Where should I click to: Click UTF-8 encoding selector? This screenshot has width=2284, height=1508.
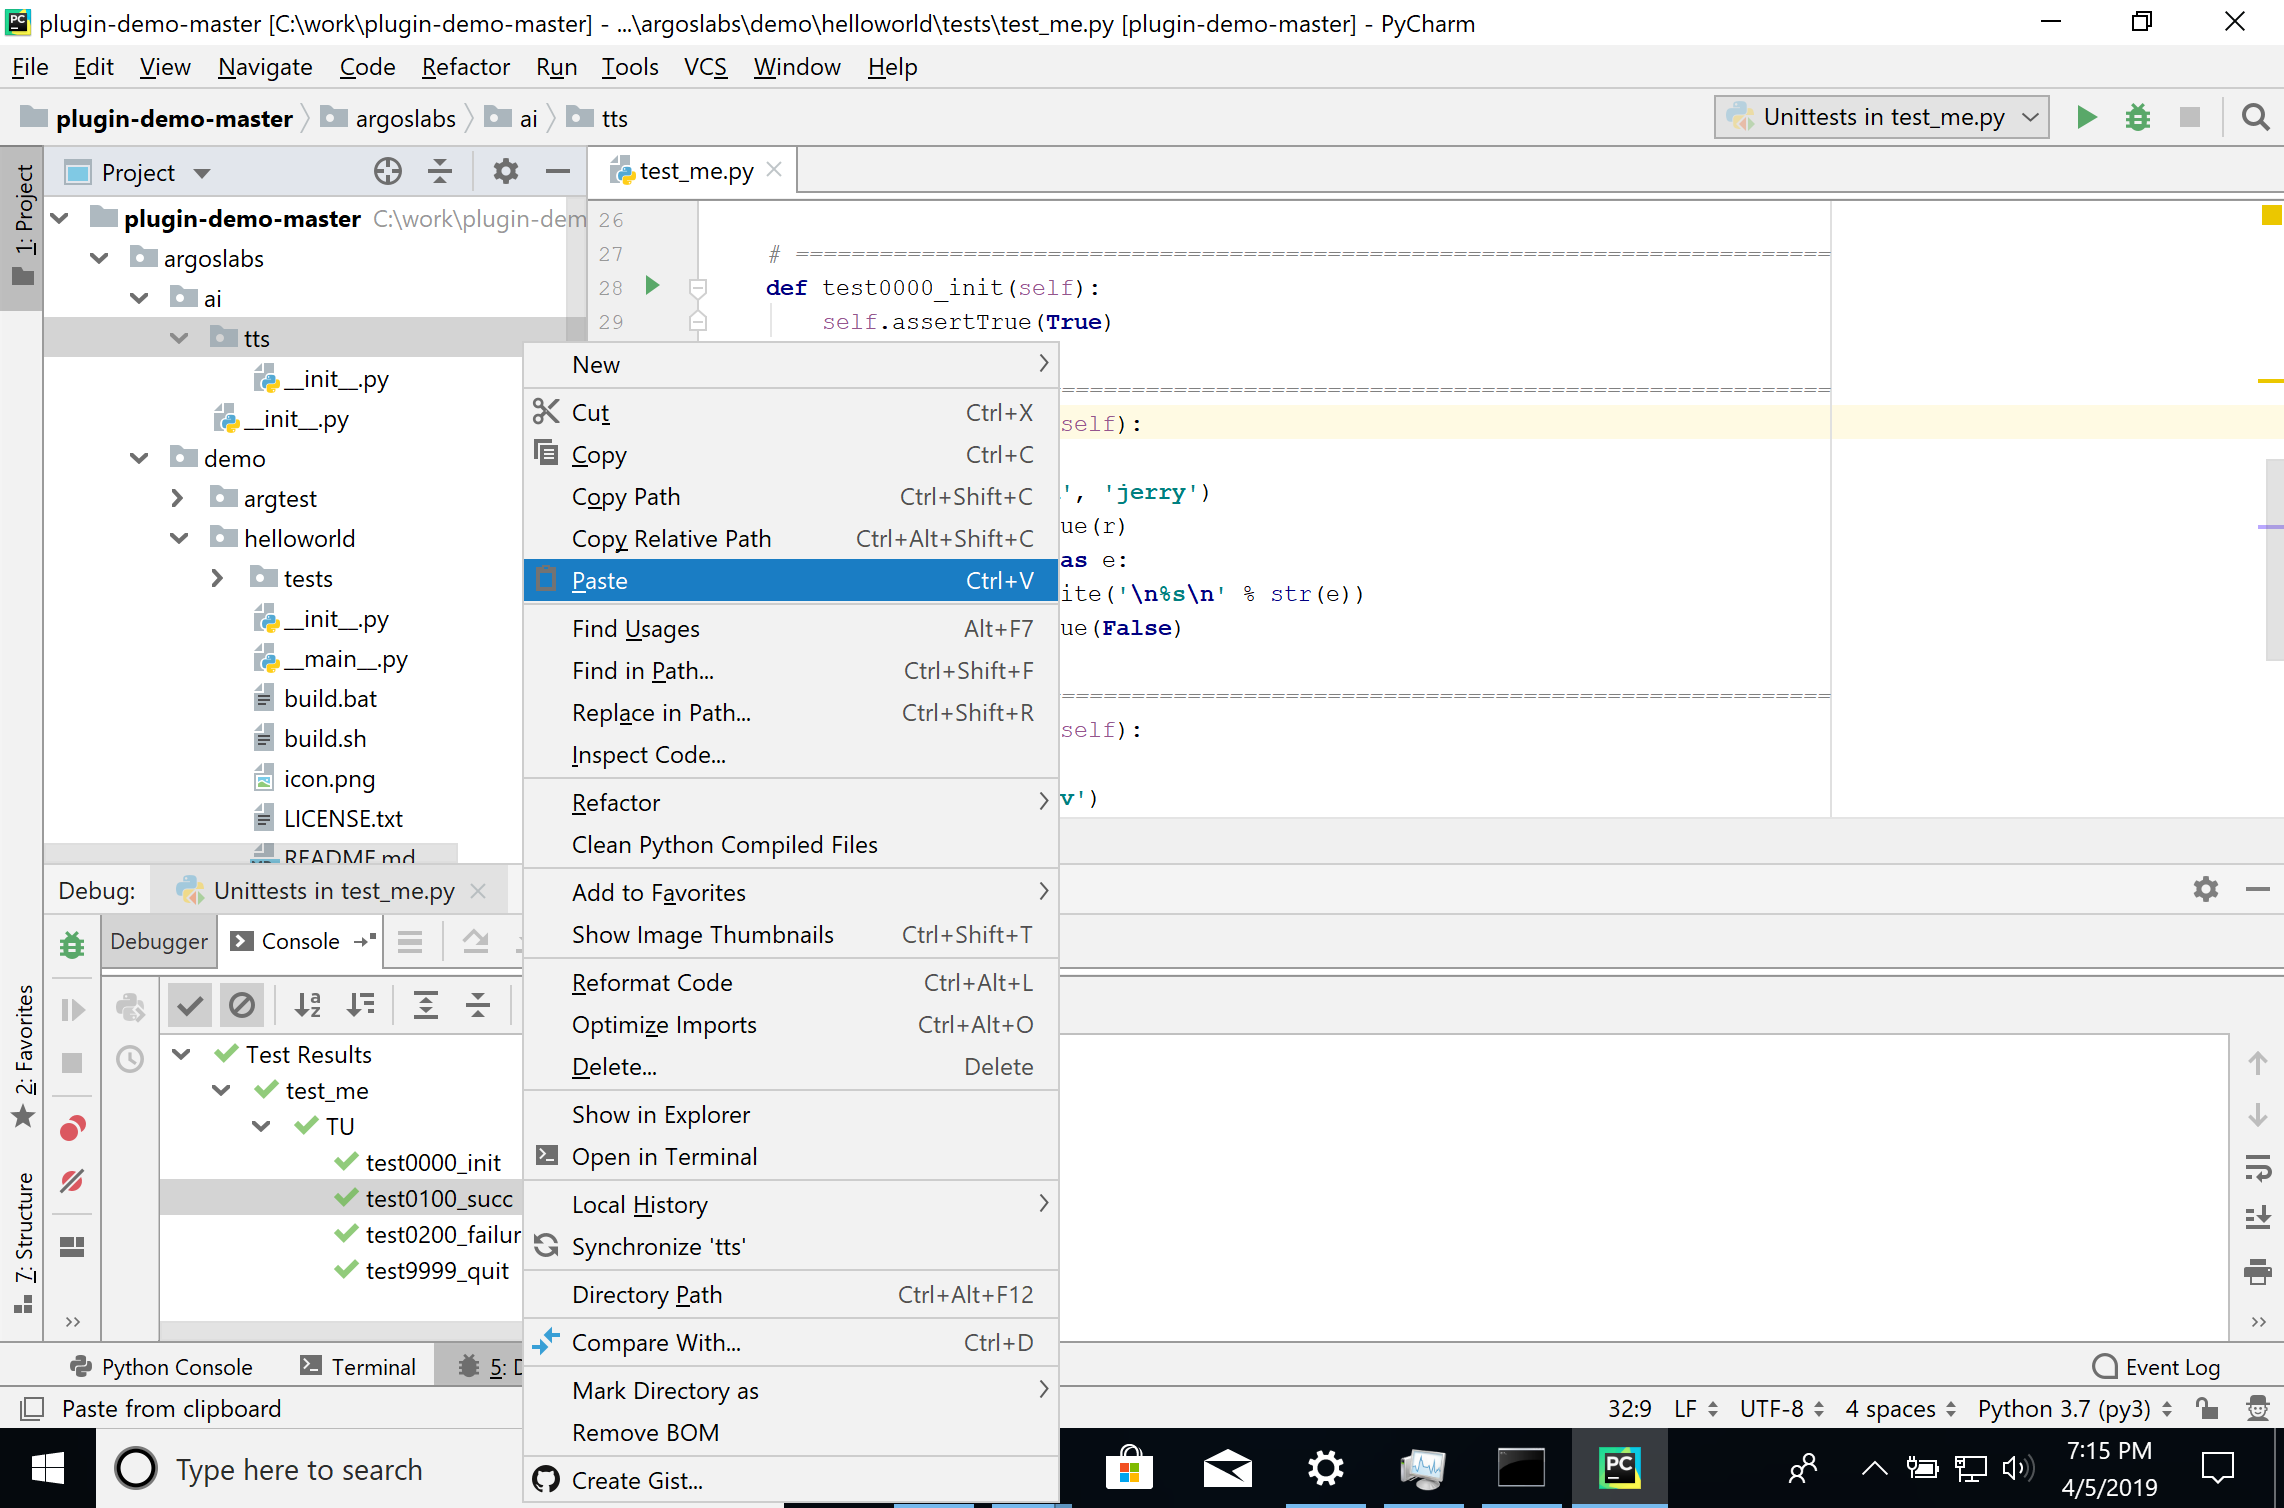(x=1782, y=1408)
